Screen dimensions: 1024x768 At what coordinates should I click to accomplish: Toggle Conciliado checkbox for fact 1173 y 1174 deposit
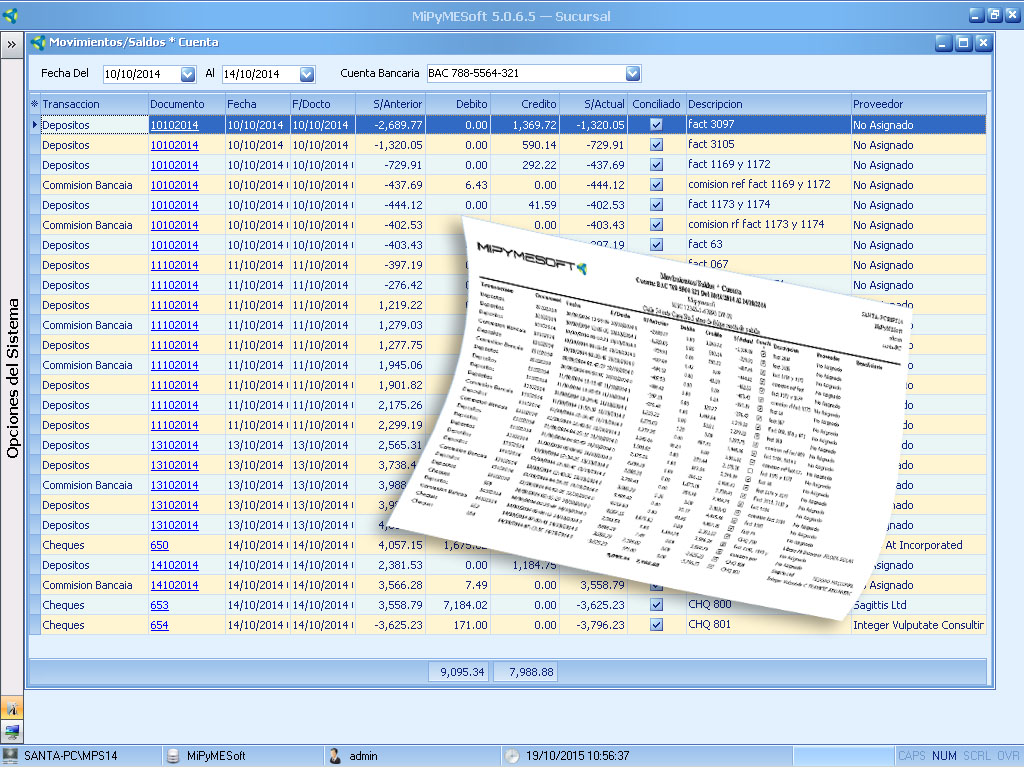pos(656,205)
